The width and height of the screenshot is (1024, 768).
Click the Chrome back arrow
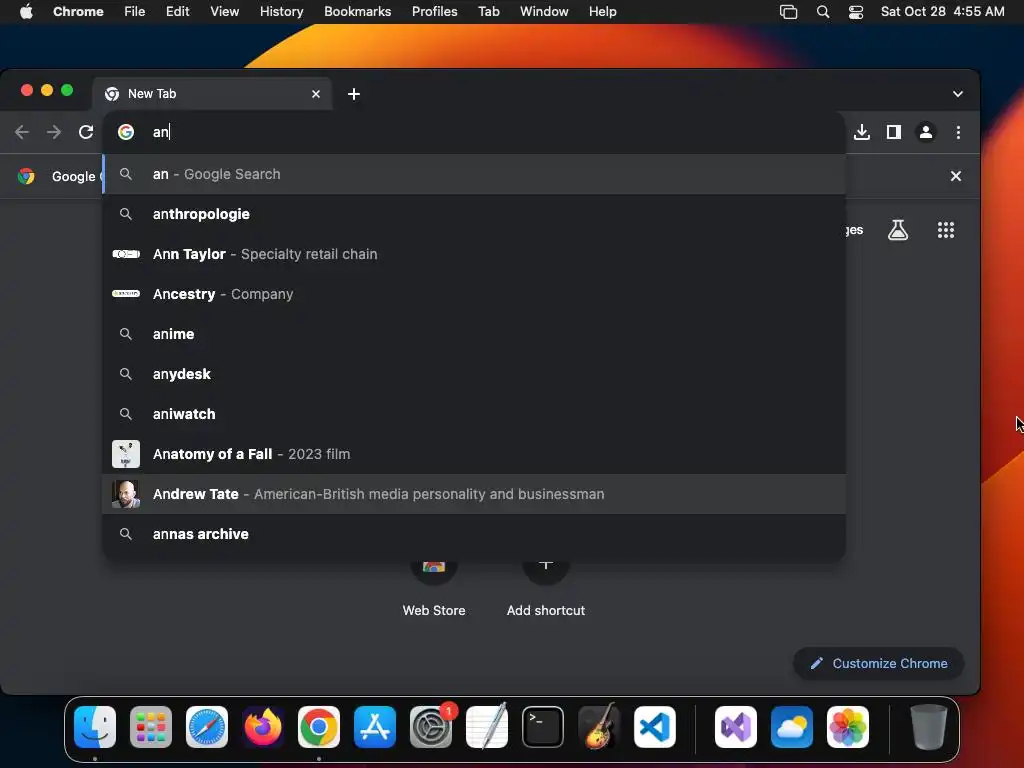coord(22,133)
